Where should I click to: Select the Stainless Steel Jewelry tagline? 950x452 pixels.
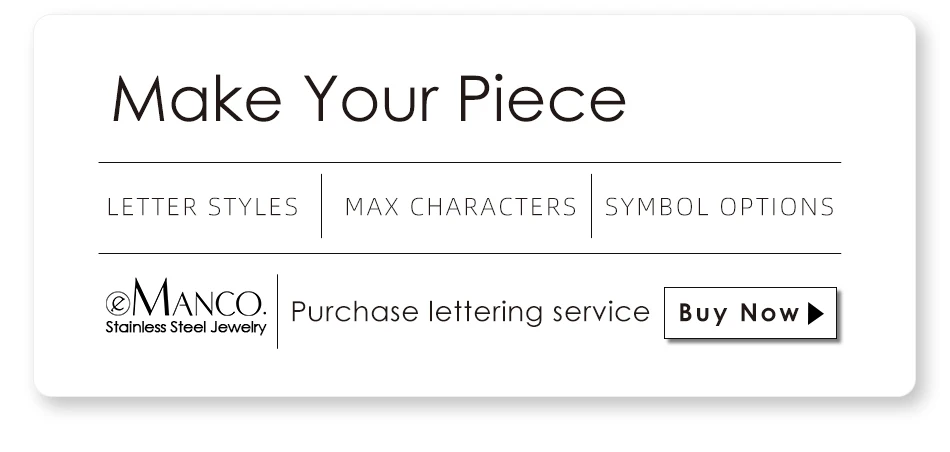point(186,328)
